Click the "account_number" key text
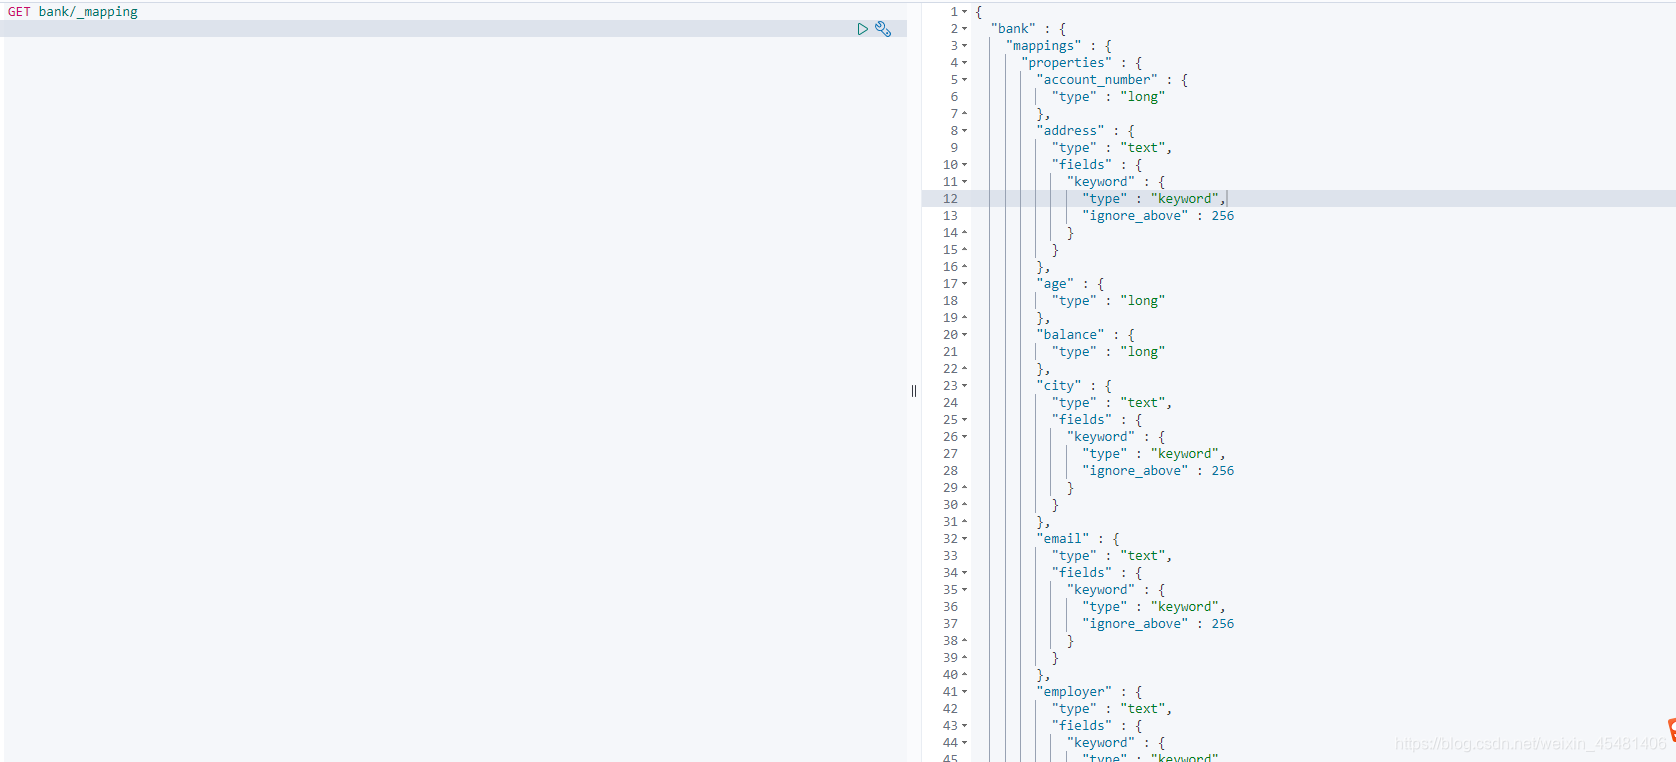The image size is (1676, 762). point(1097,80)
